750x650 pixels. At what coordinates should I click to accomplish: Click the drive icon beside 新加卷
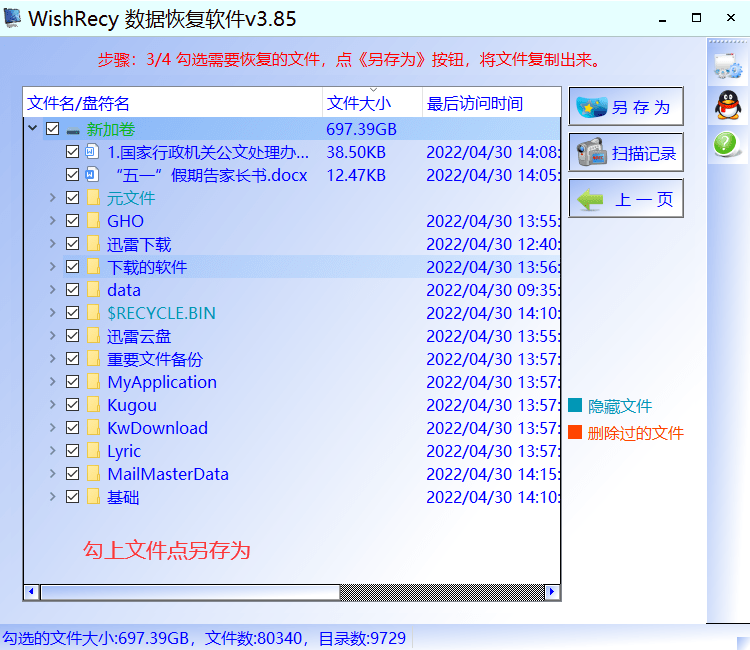73,130
